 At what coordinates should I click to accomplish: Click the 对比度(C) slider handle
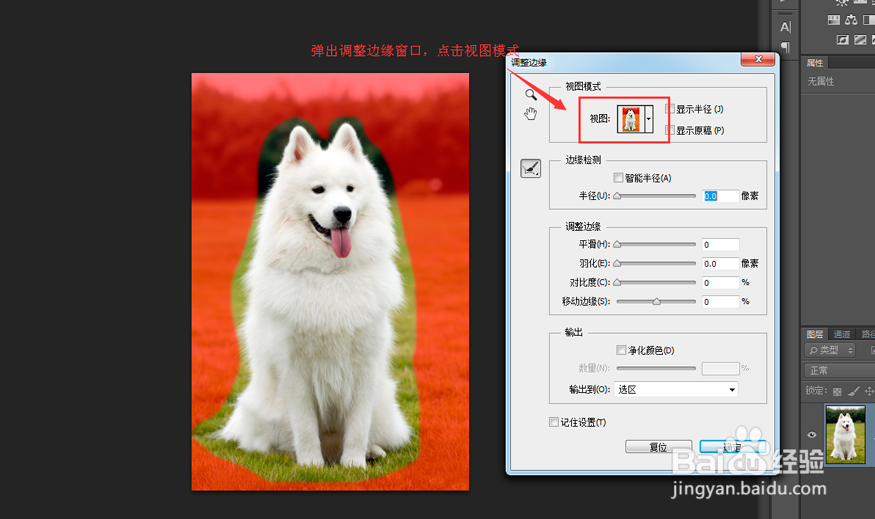tap(617, 282)
